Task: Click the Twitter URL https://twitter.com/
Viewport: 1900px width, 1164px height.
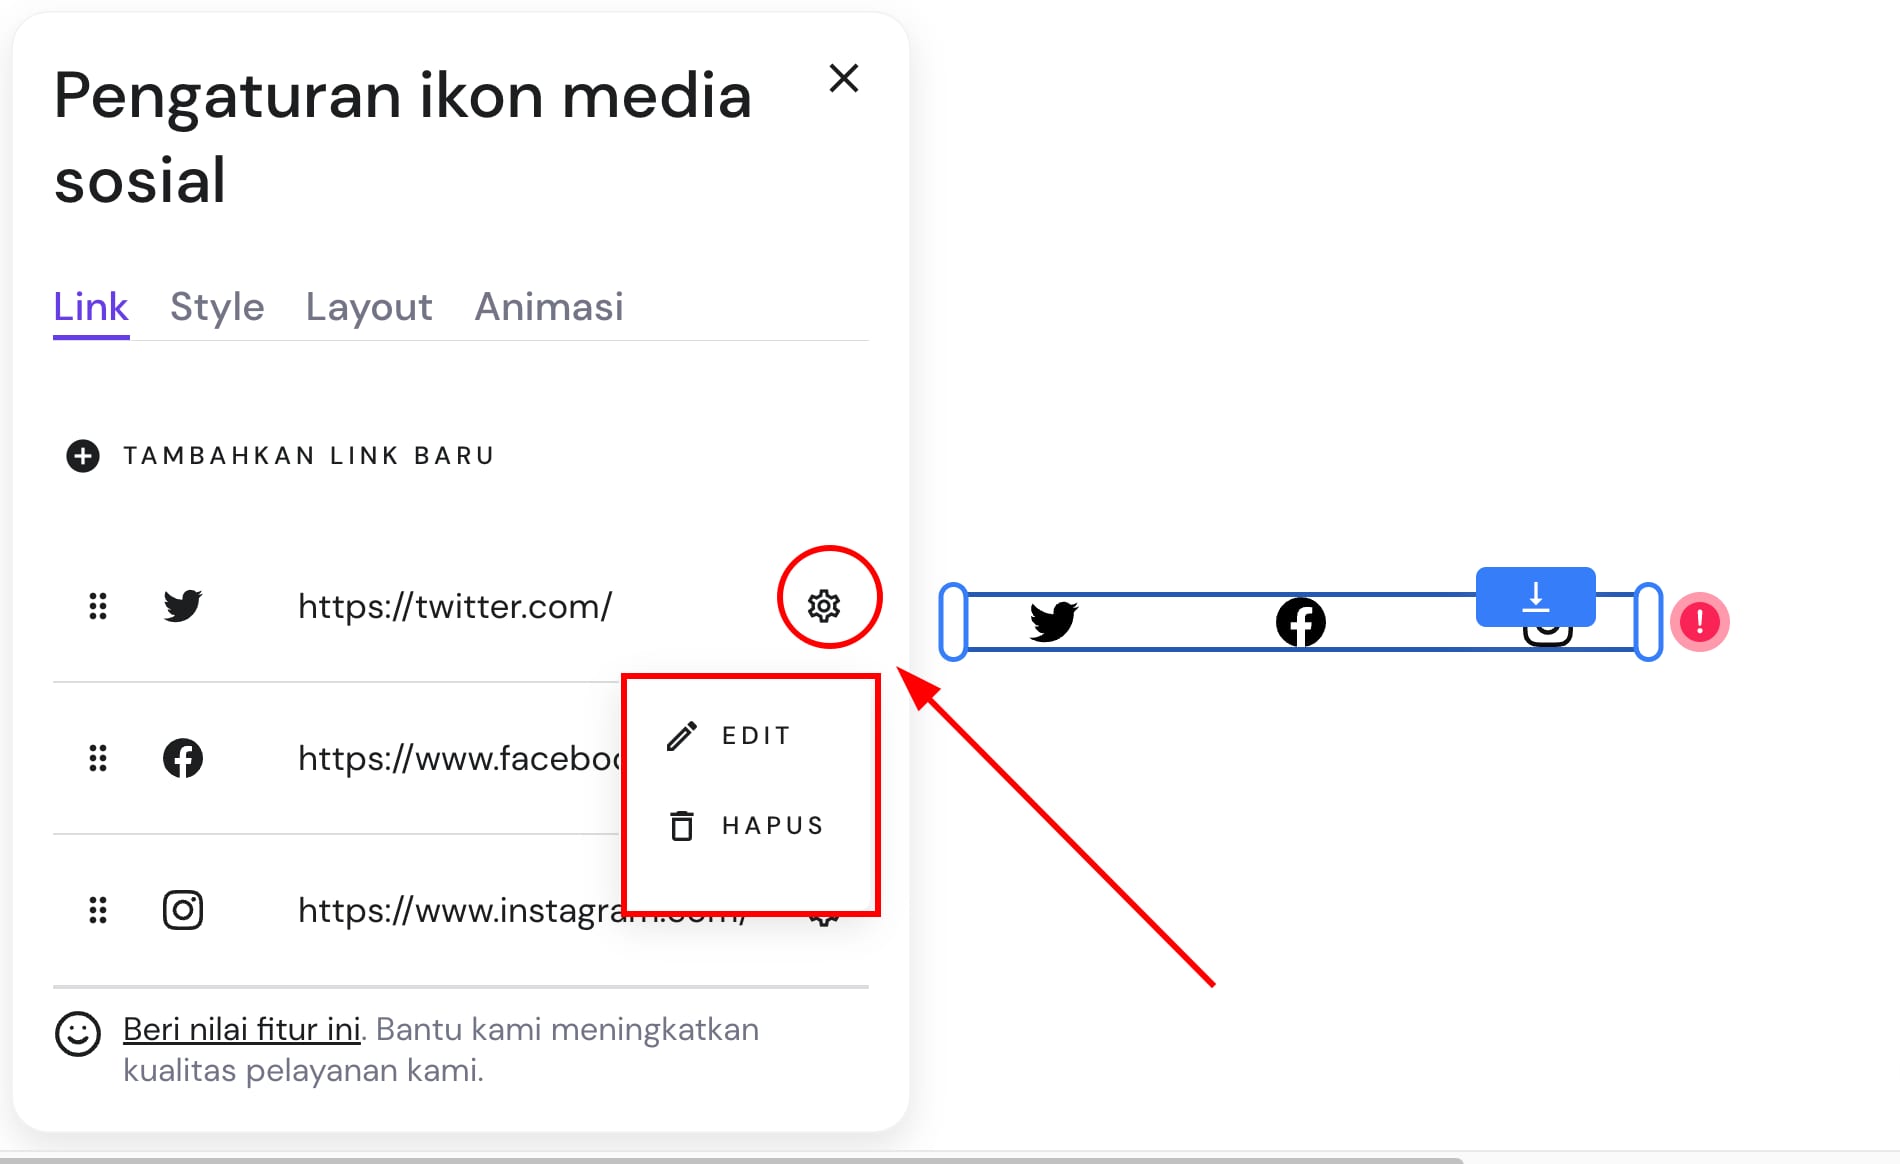Action: pyautogui.click(x=454, y=606)
